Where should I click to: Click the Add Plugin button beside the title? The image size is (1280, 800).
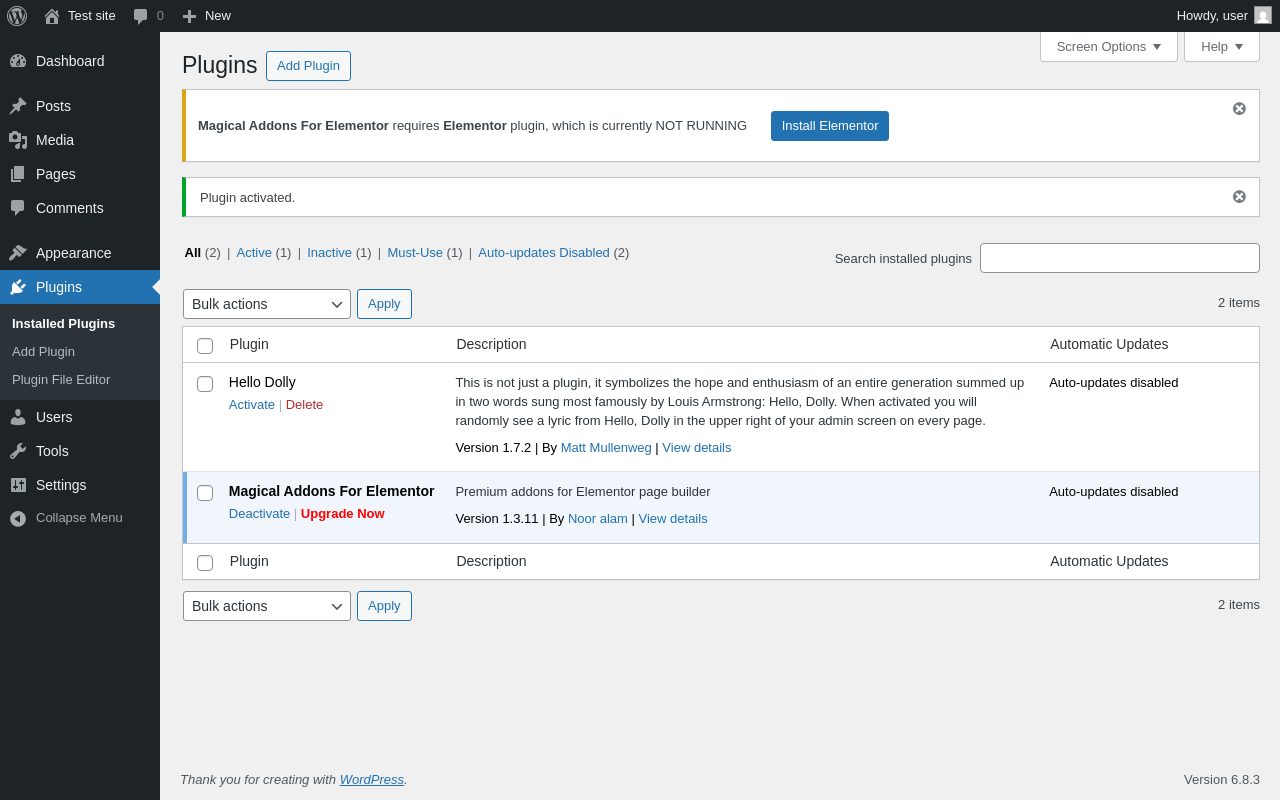pyautogui.click(x=308, y=66)
